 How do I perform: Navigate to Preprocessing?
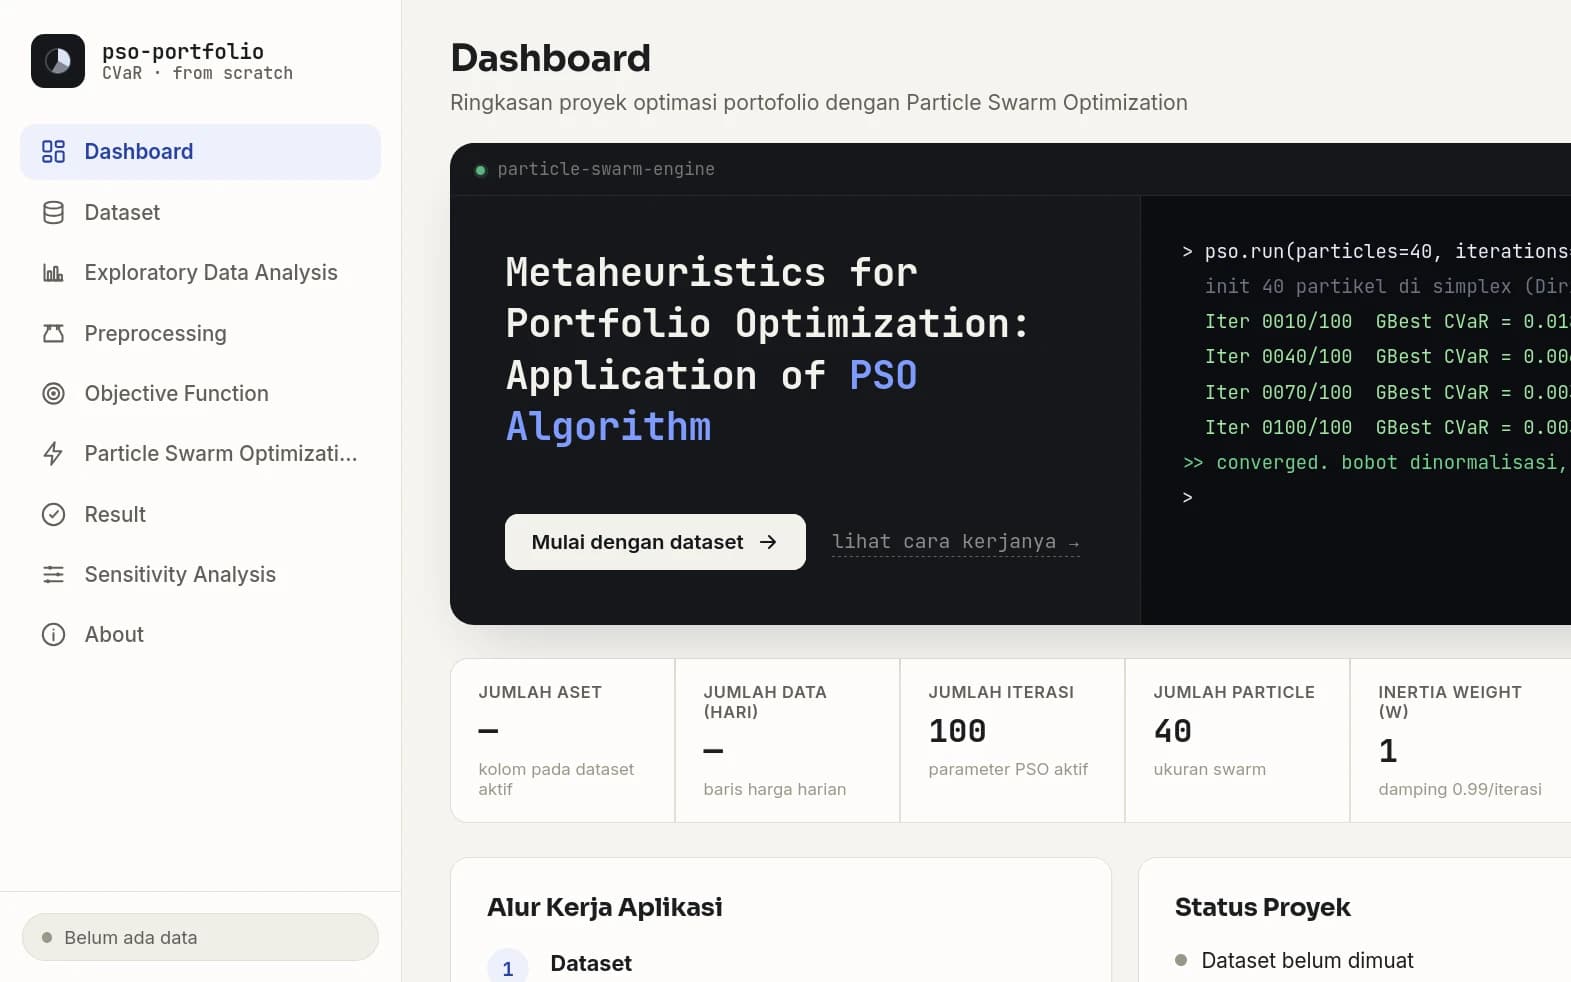(200, 333)
